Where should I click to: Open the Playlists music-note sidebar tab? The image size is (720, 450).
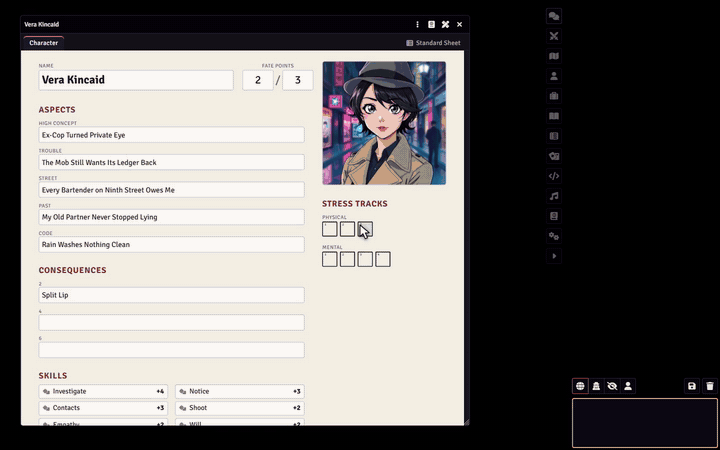(554, 196)
